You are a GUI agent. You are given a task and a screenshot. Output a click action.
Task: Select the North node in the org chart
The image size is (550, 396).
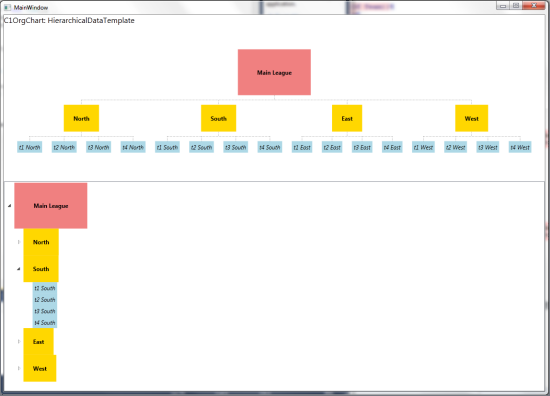[x=81, y=118]
